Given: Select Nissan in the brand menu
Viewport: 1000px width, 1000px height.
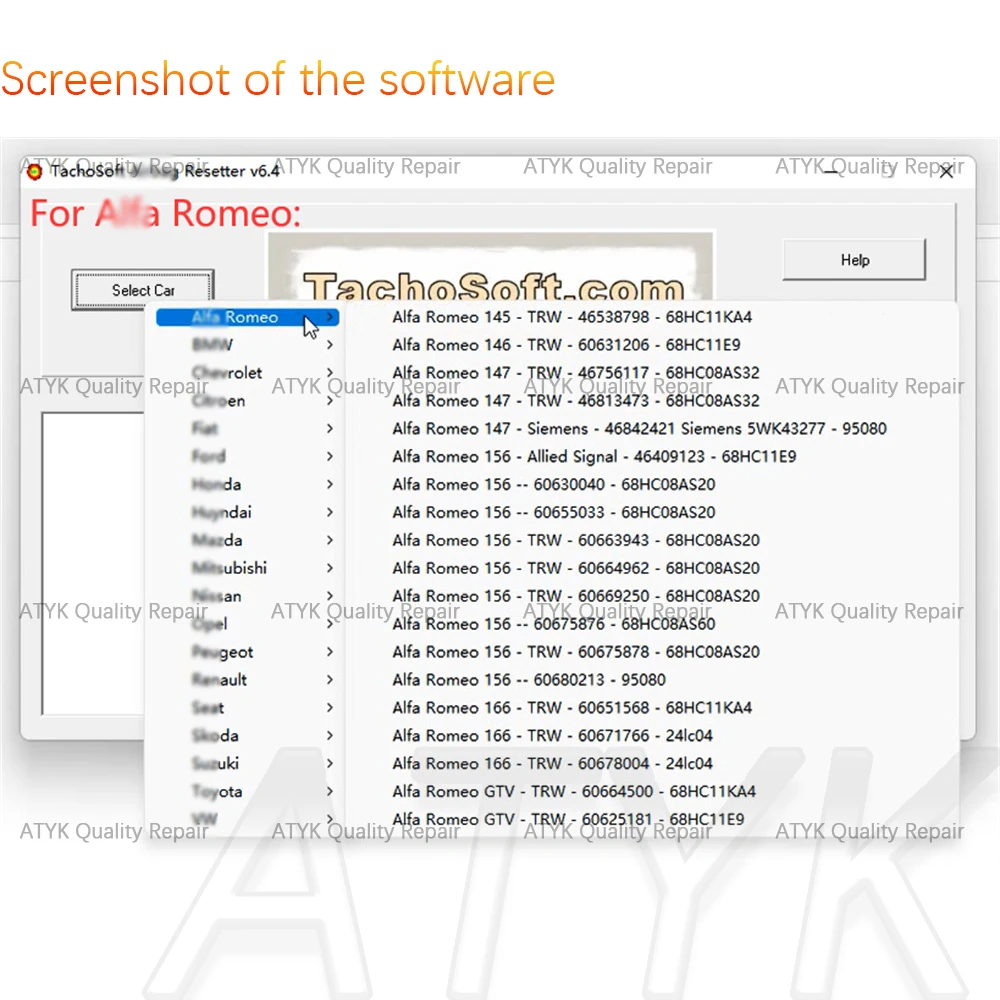Looking at the screenshot, I should coord(247,596).
